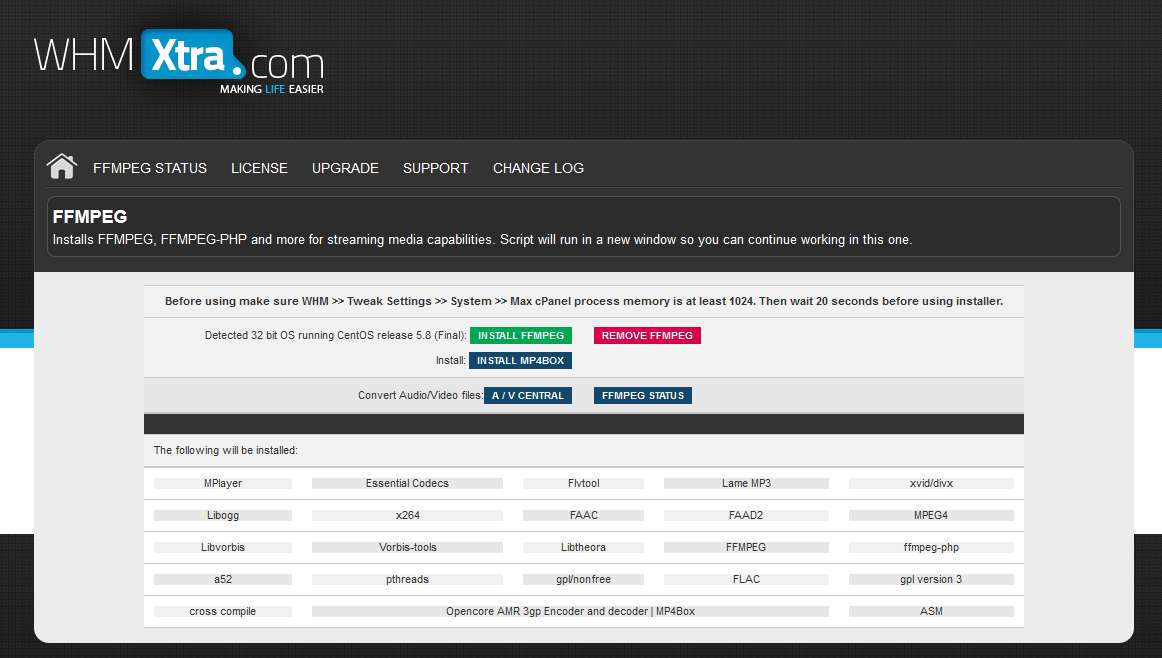Click the Lame MP3 item

pos(746,483)
